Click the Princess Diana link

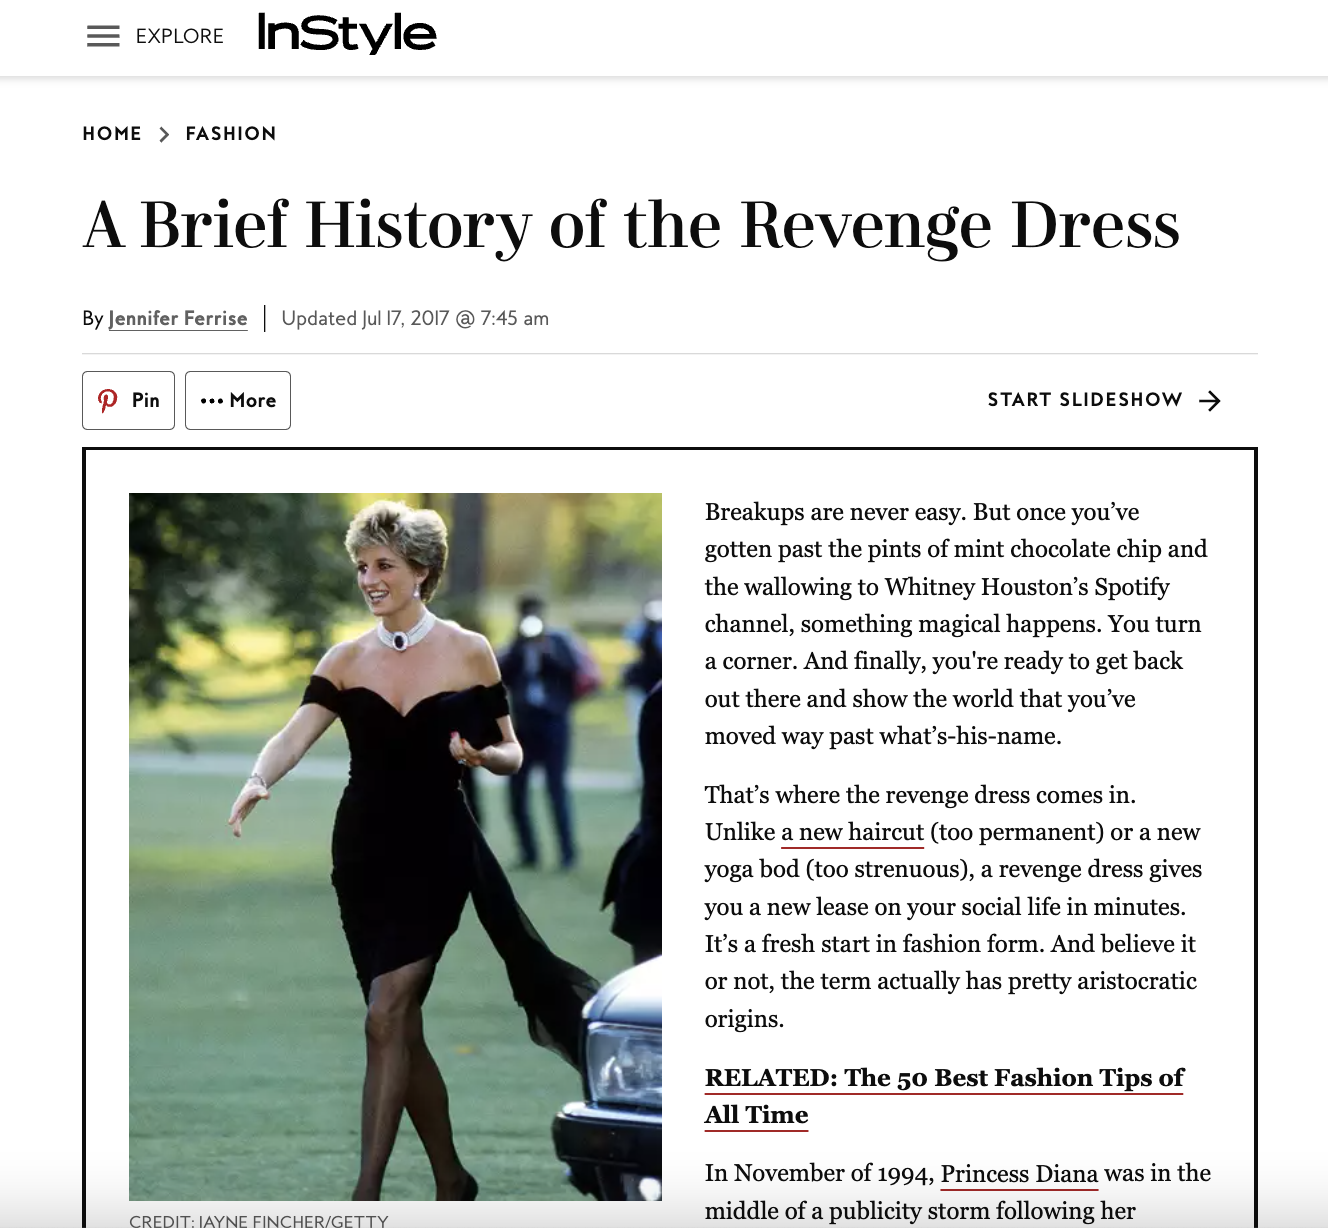[1019, 1173]
